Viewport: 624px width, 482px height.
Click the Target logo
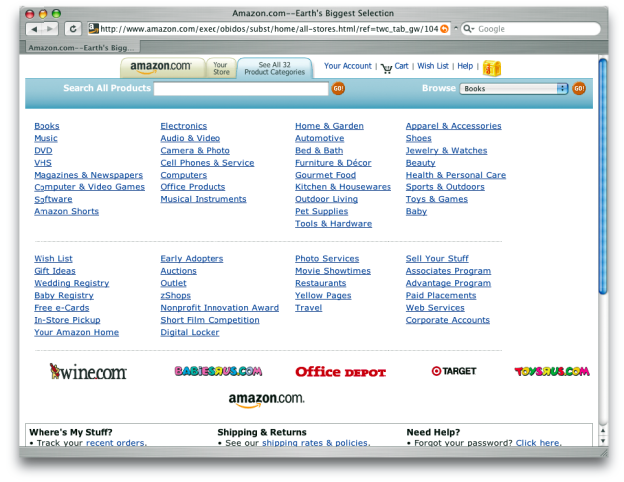[x=454, y=371]
